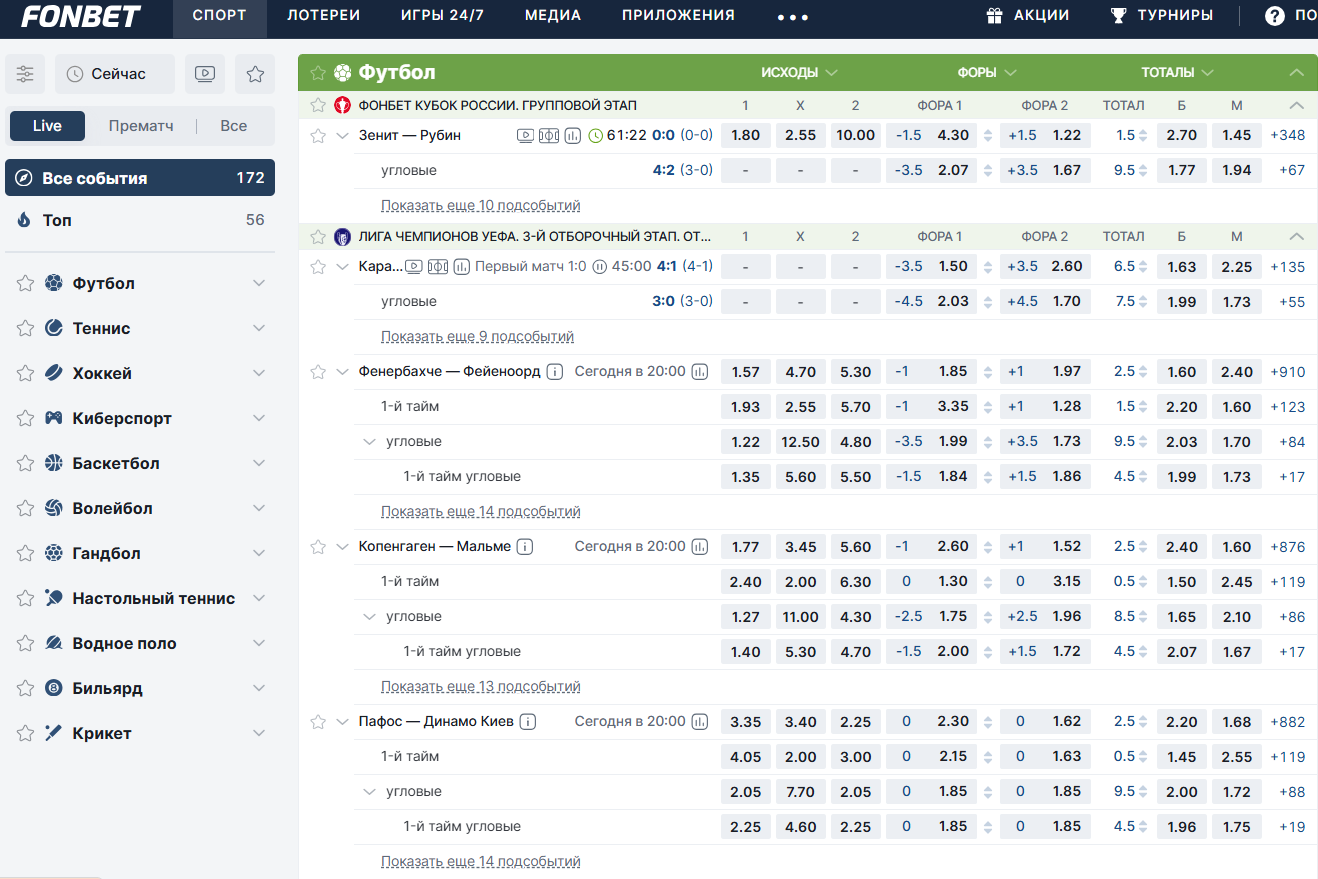Open info icon for Копенгаген — Мальме
Screen dimensions: 1318x879
[x=525, y=547]
